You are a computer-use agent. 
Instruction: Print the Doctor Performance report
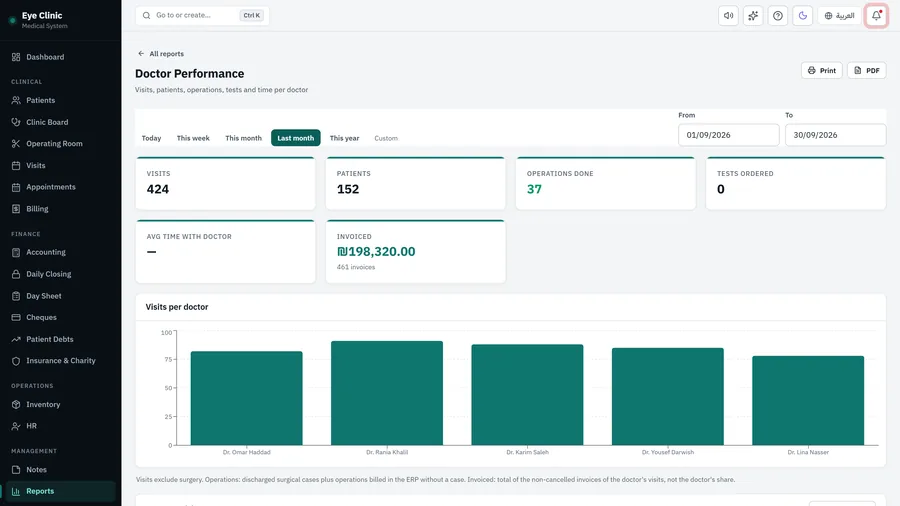821,71
